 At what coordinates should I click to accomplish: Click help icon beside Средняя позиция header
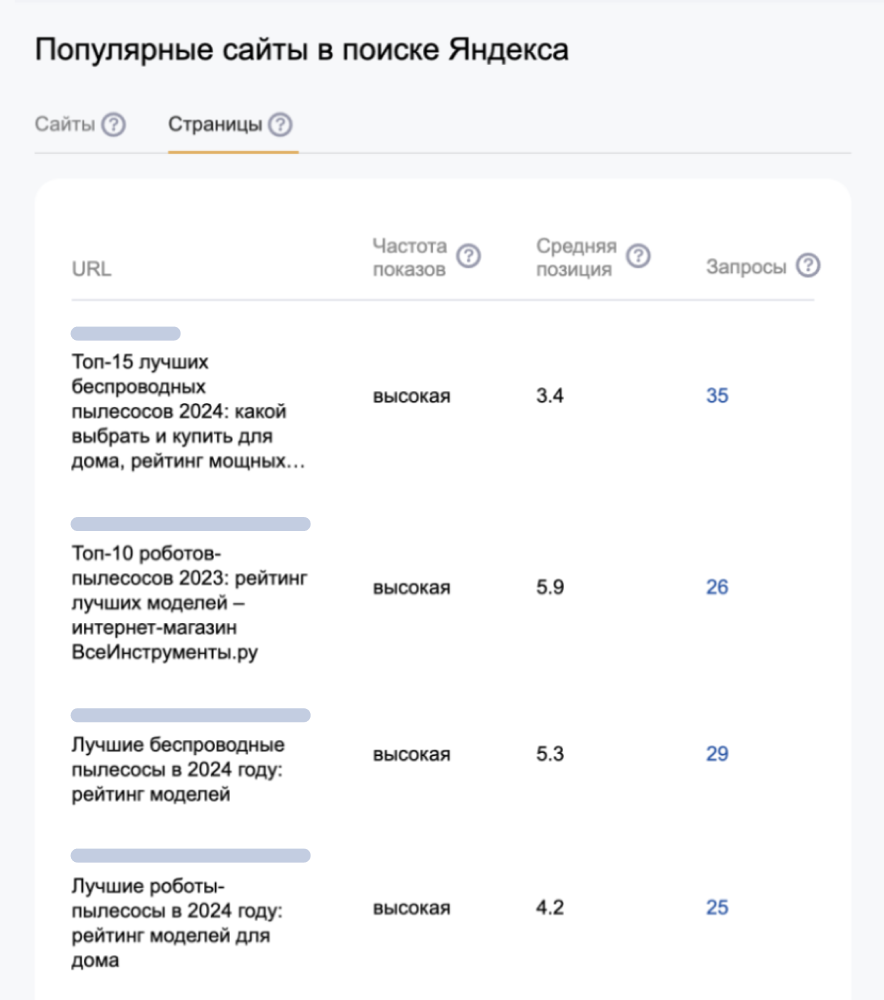(x=638, y=257)
